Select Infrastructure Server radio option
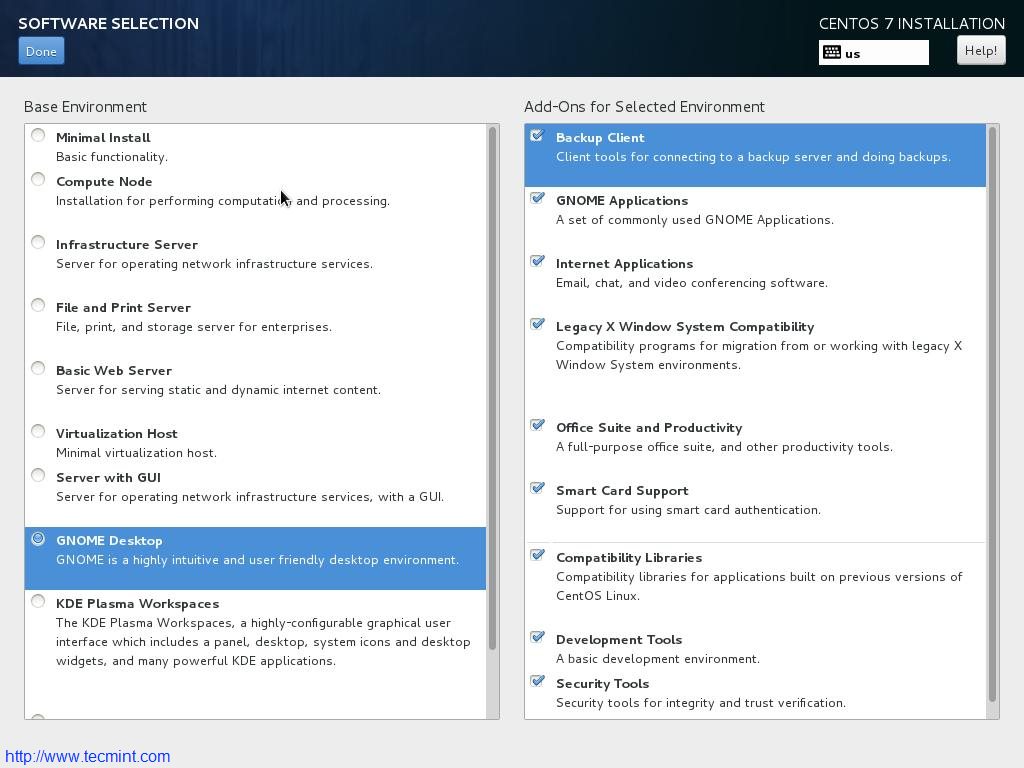The width and height of the screenshot is (1024, 768). coord(38,243)
